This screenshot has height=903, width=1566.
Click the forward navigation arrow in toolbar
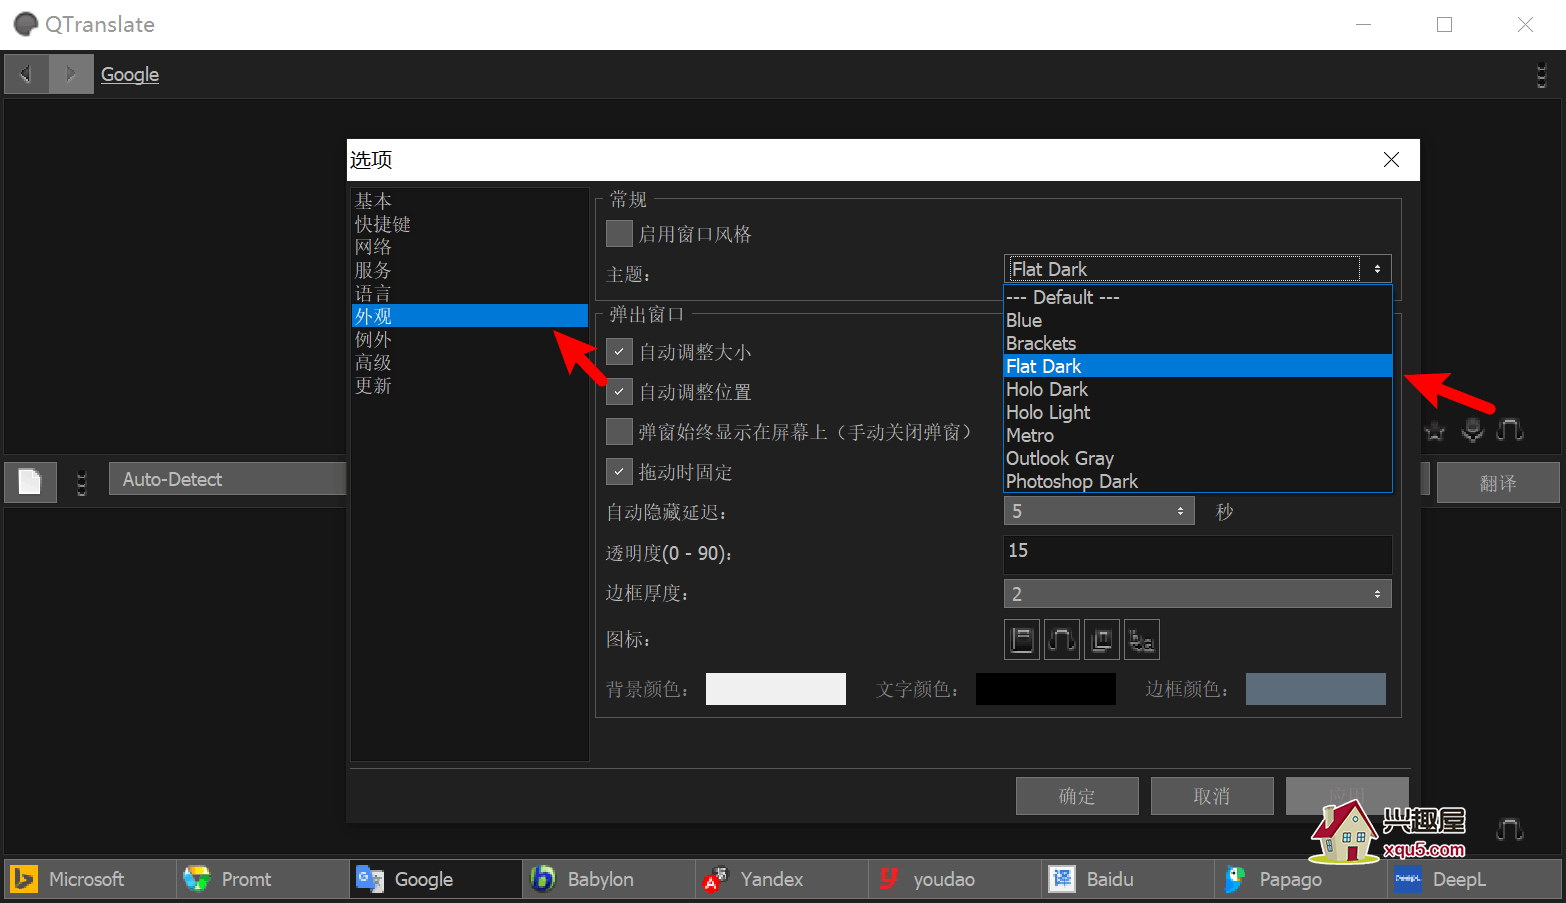71,74
